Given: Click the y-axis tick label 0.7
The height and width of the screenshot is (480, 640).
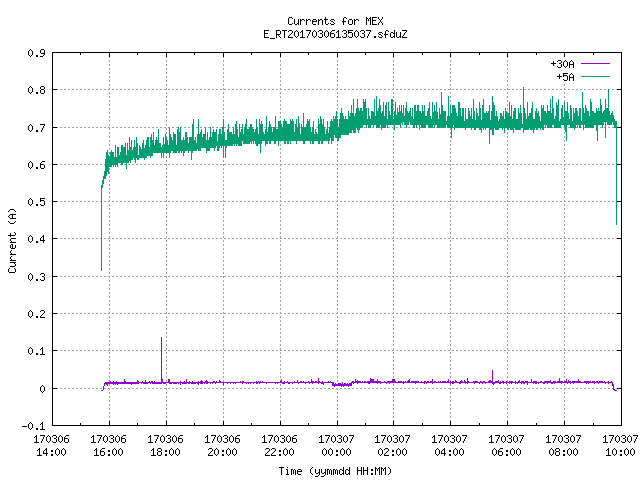Looking at the screenshot, I should point(36,128).
